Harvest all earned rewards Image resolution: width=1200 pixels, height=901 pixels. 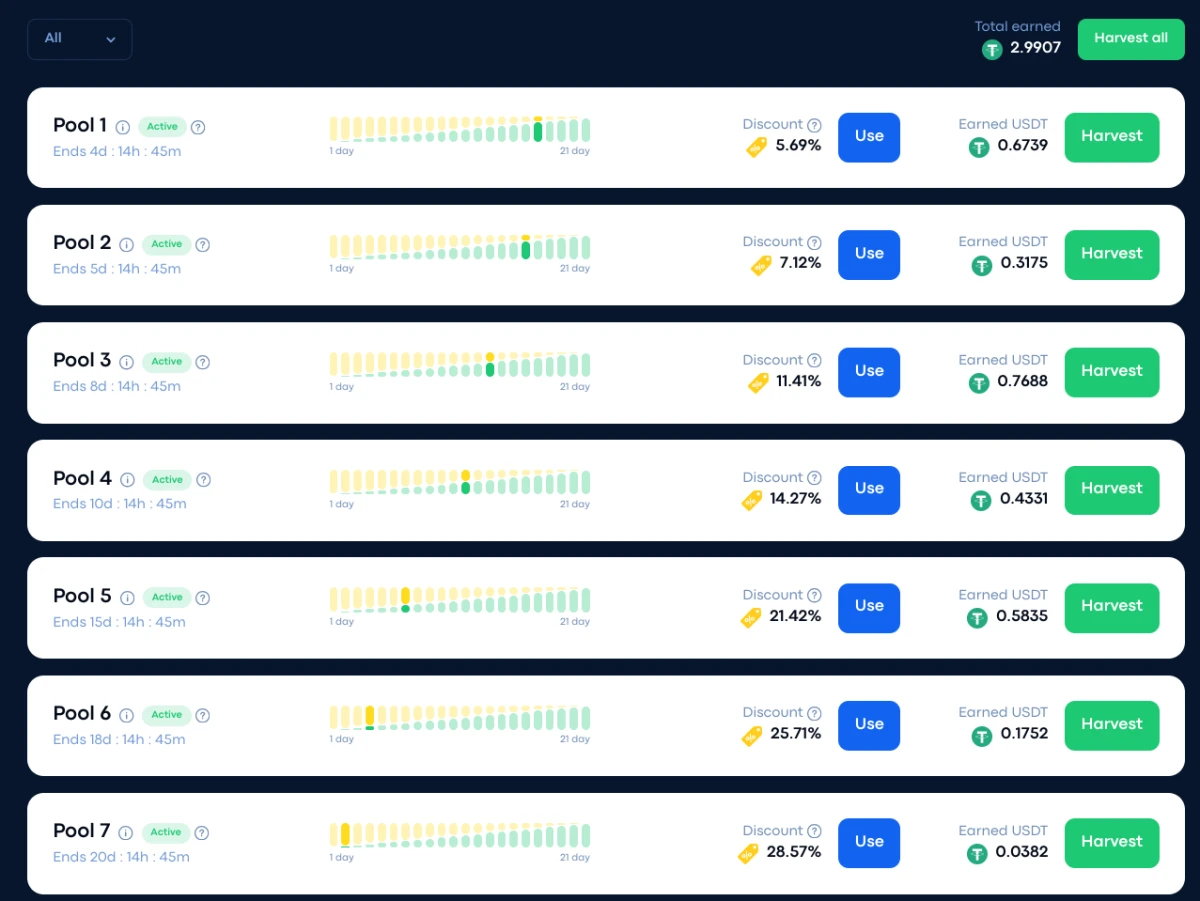pos(1131,39)
